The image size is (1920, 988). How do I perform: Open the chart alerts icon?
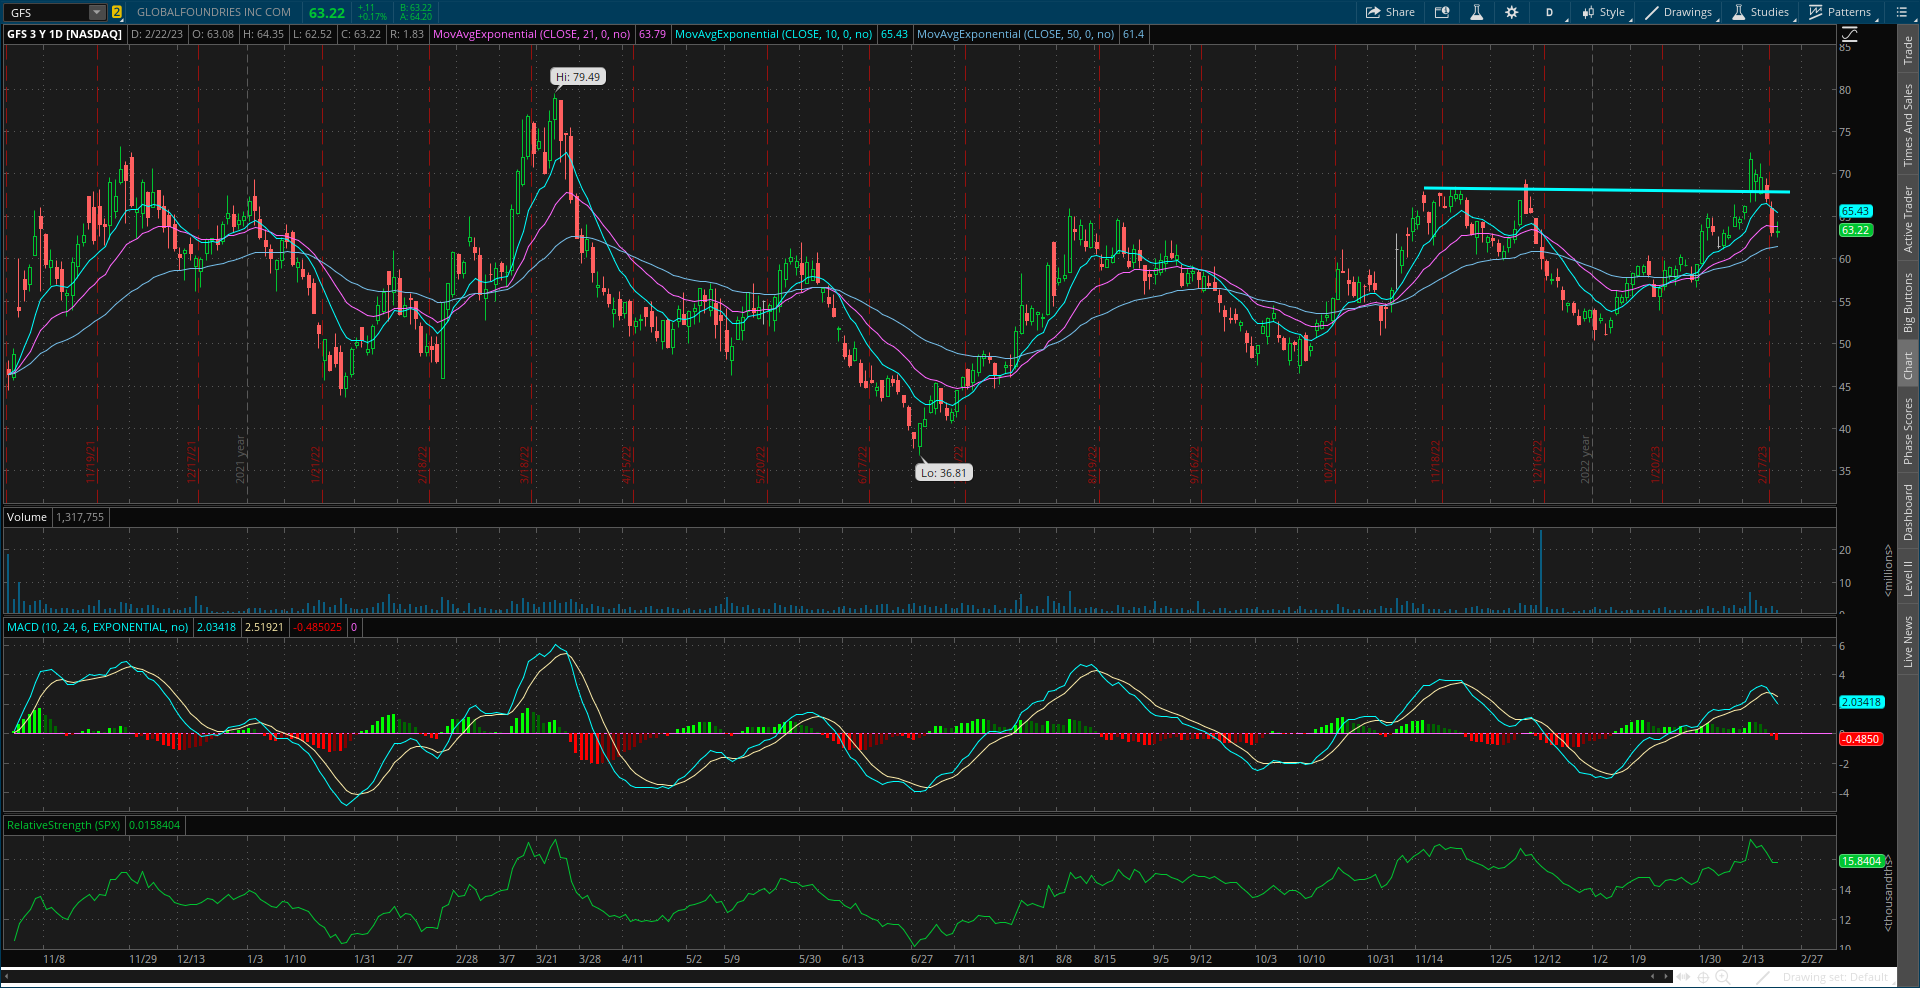1442,12
